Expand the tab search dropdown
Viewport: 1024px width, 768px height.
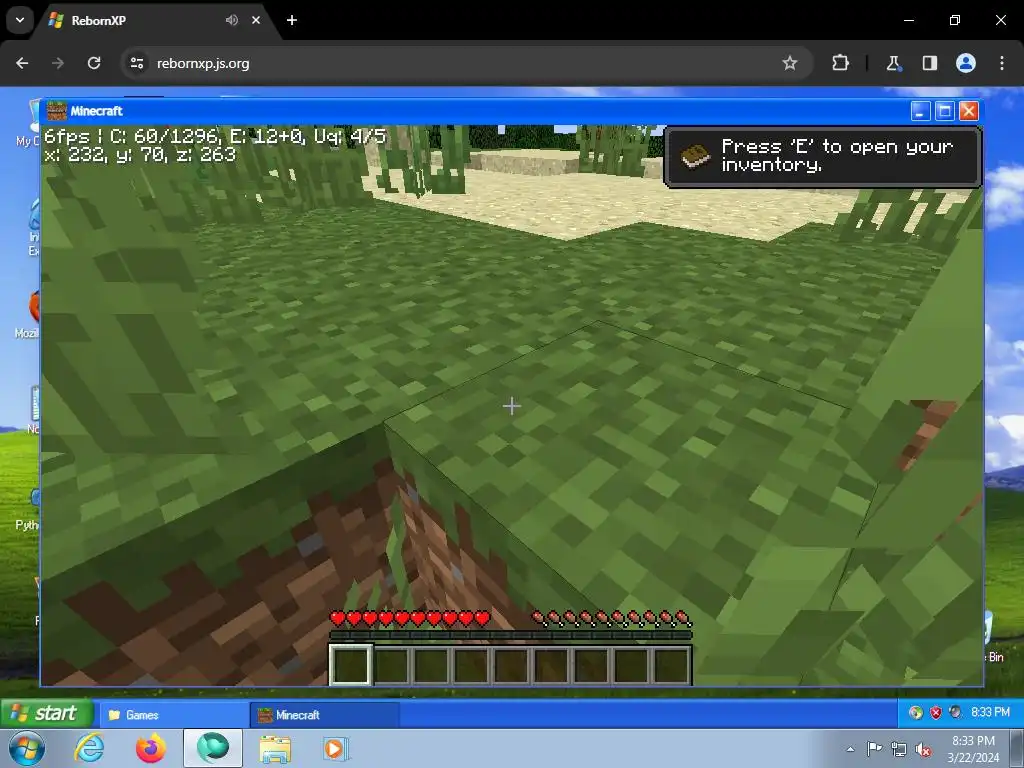(20, 20)
